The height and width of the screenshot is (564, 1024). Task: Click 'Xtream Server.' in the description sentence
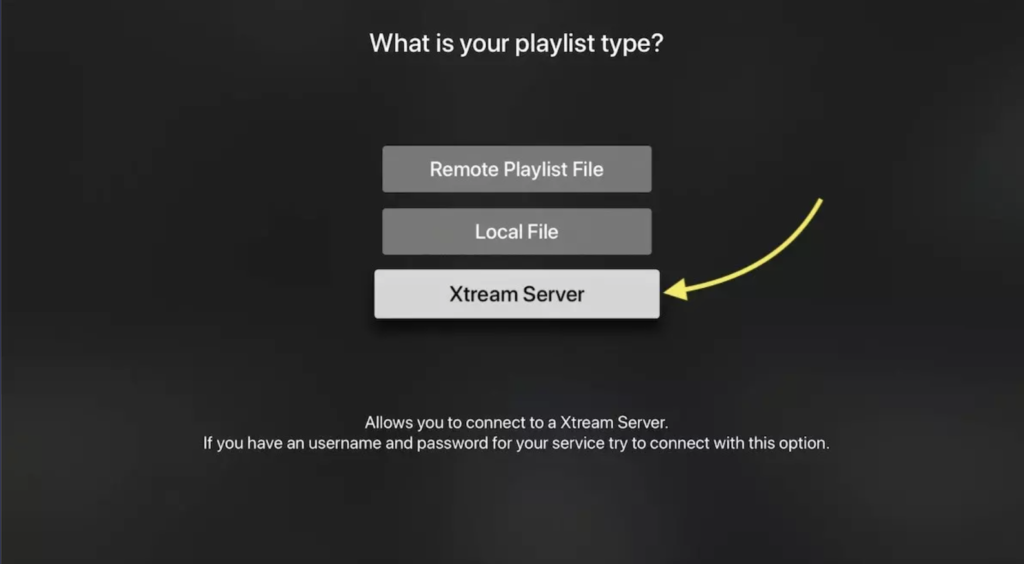point(615,422)
